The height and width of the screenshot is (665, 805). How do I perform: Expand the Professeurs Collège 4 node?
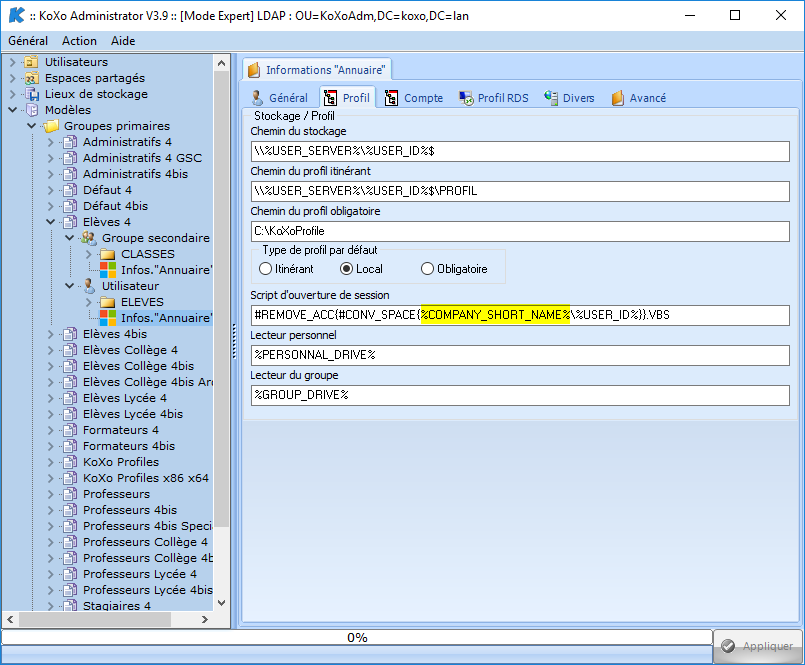click(x=51, y=542)
